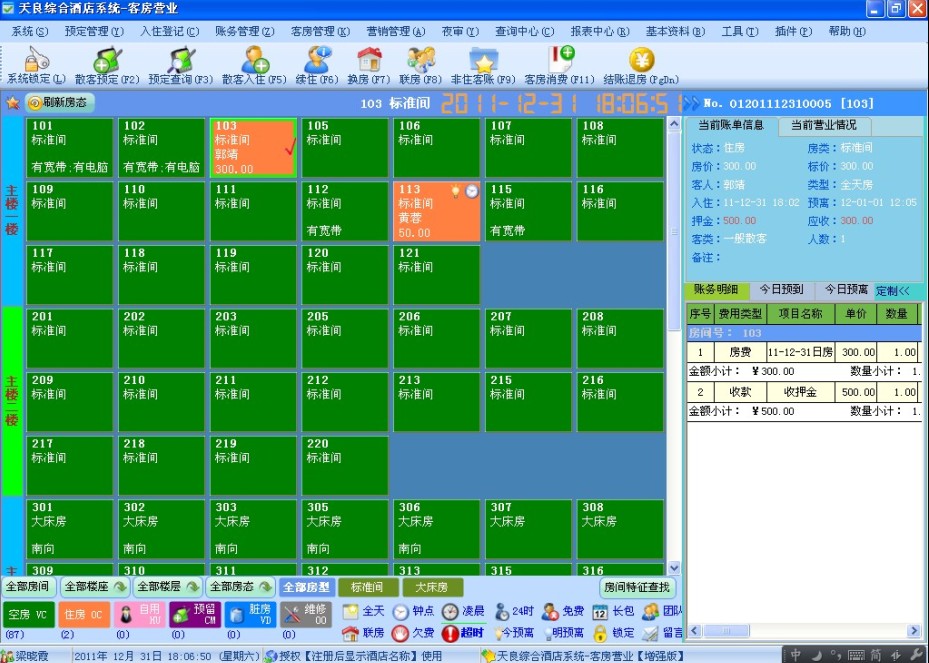Select the occupied room 103 tile
Viewport: 929px width, 663px height.
(253, 148)
